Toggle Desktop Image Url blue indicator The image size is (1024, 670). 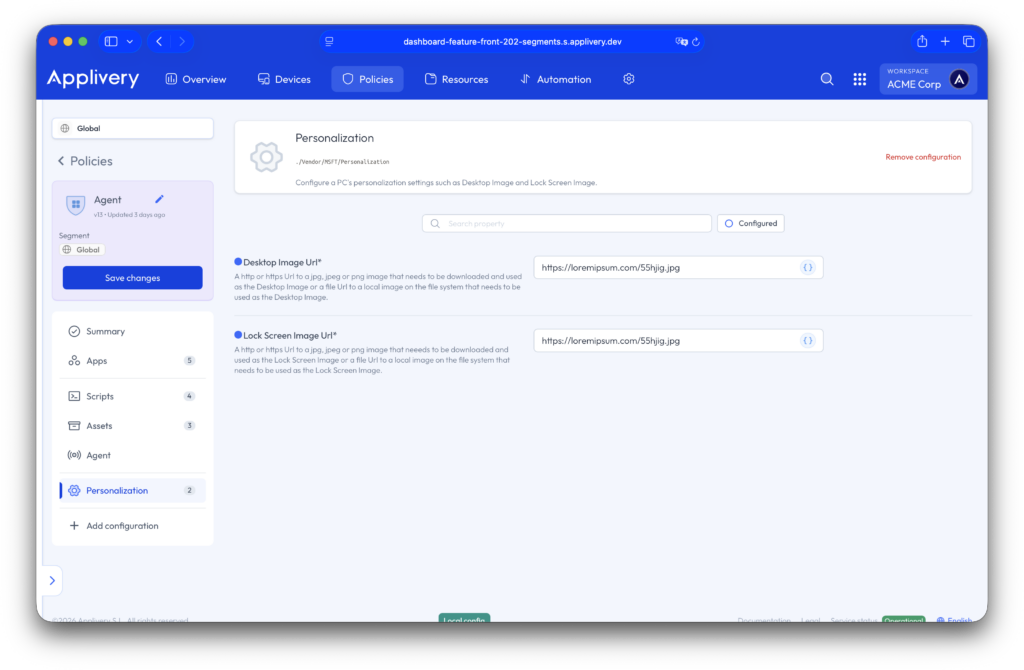[x=238, y=262]
